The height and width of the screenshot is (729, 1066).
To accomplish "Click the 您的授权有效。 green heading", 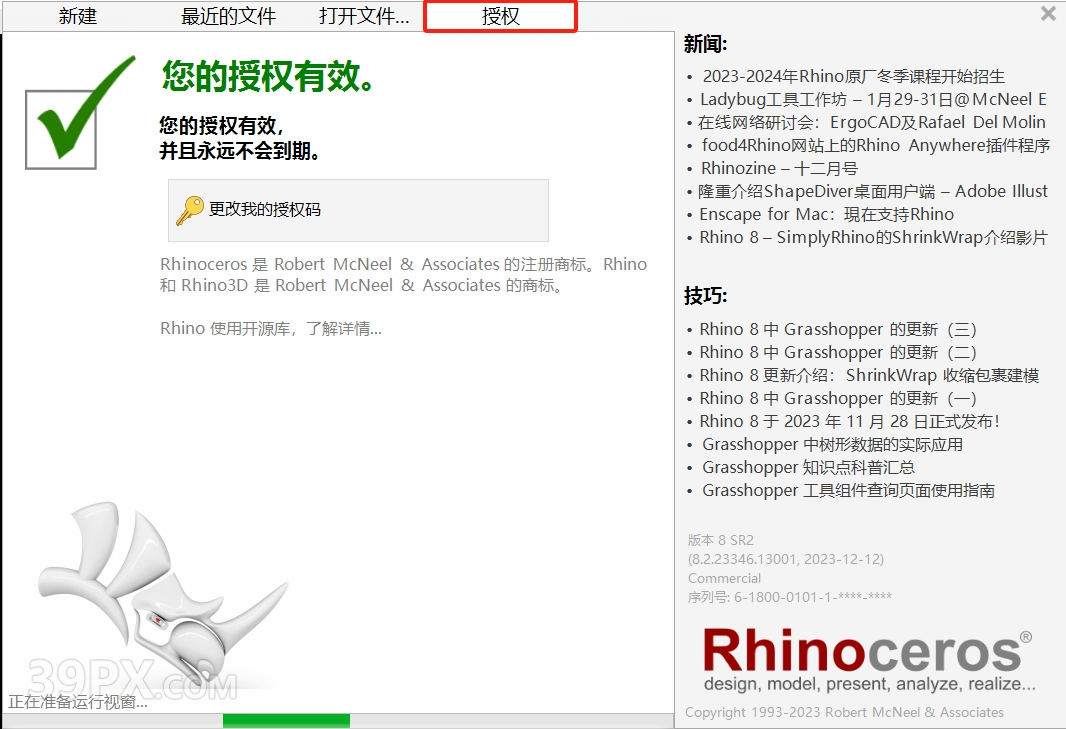I will click(268, 75).
